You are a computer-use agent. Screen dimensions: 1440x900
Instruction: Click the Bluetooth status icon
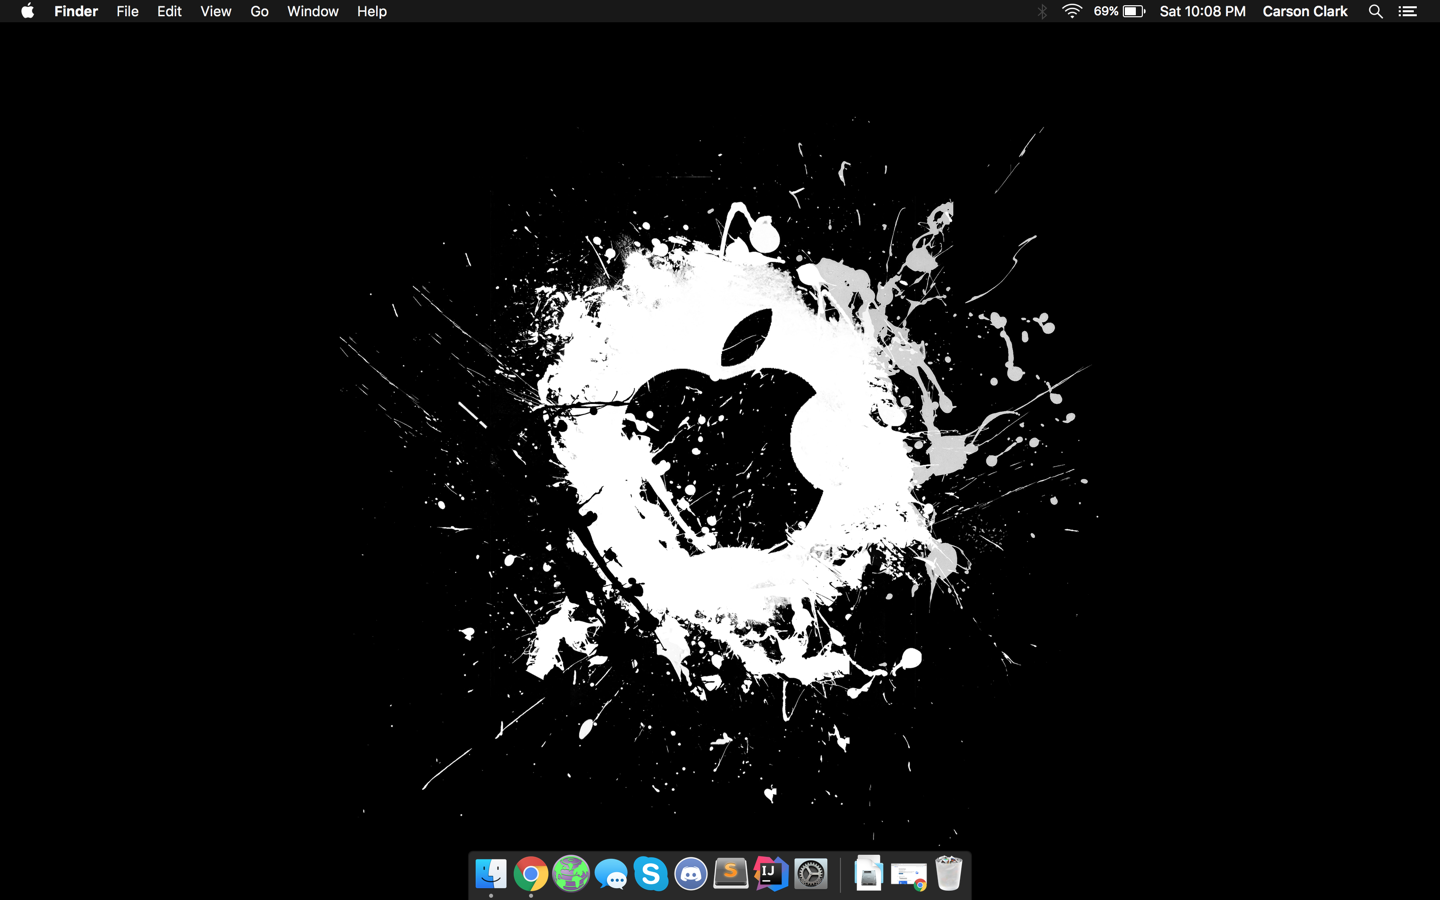1042,11
